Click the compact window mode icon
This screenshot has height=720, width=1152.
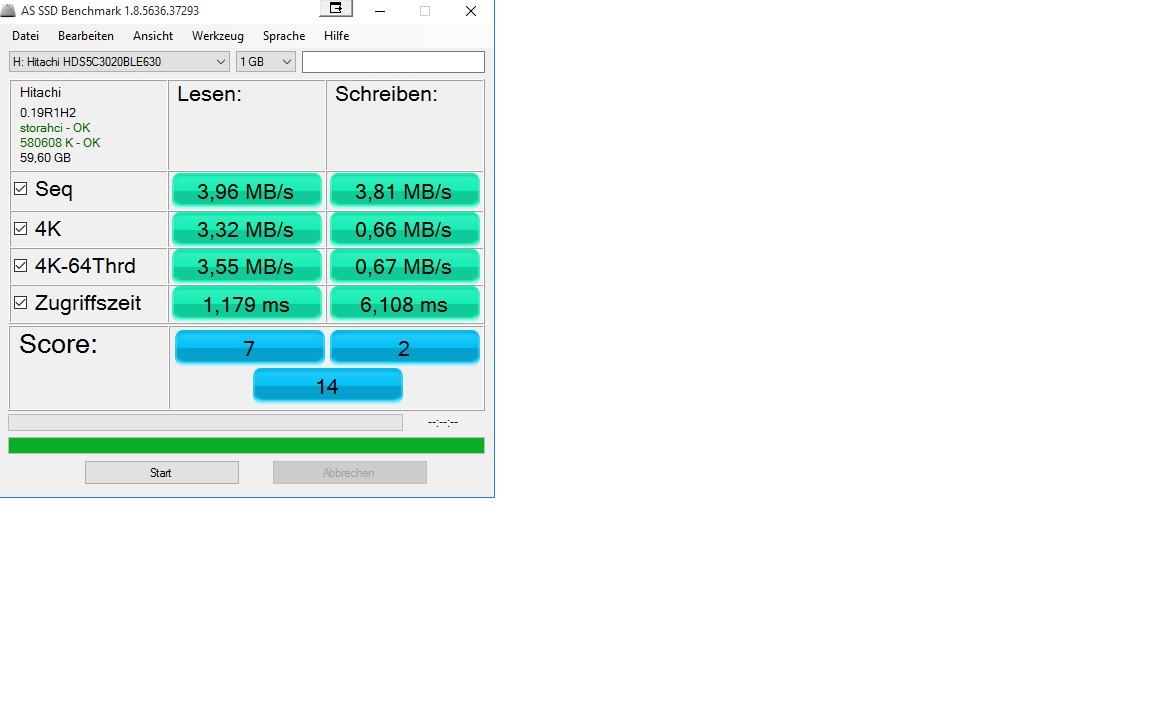[x=336, y=8]
